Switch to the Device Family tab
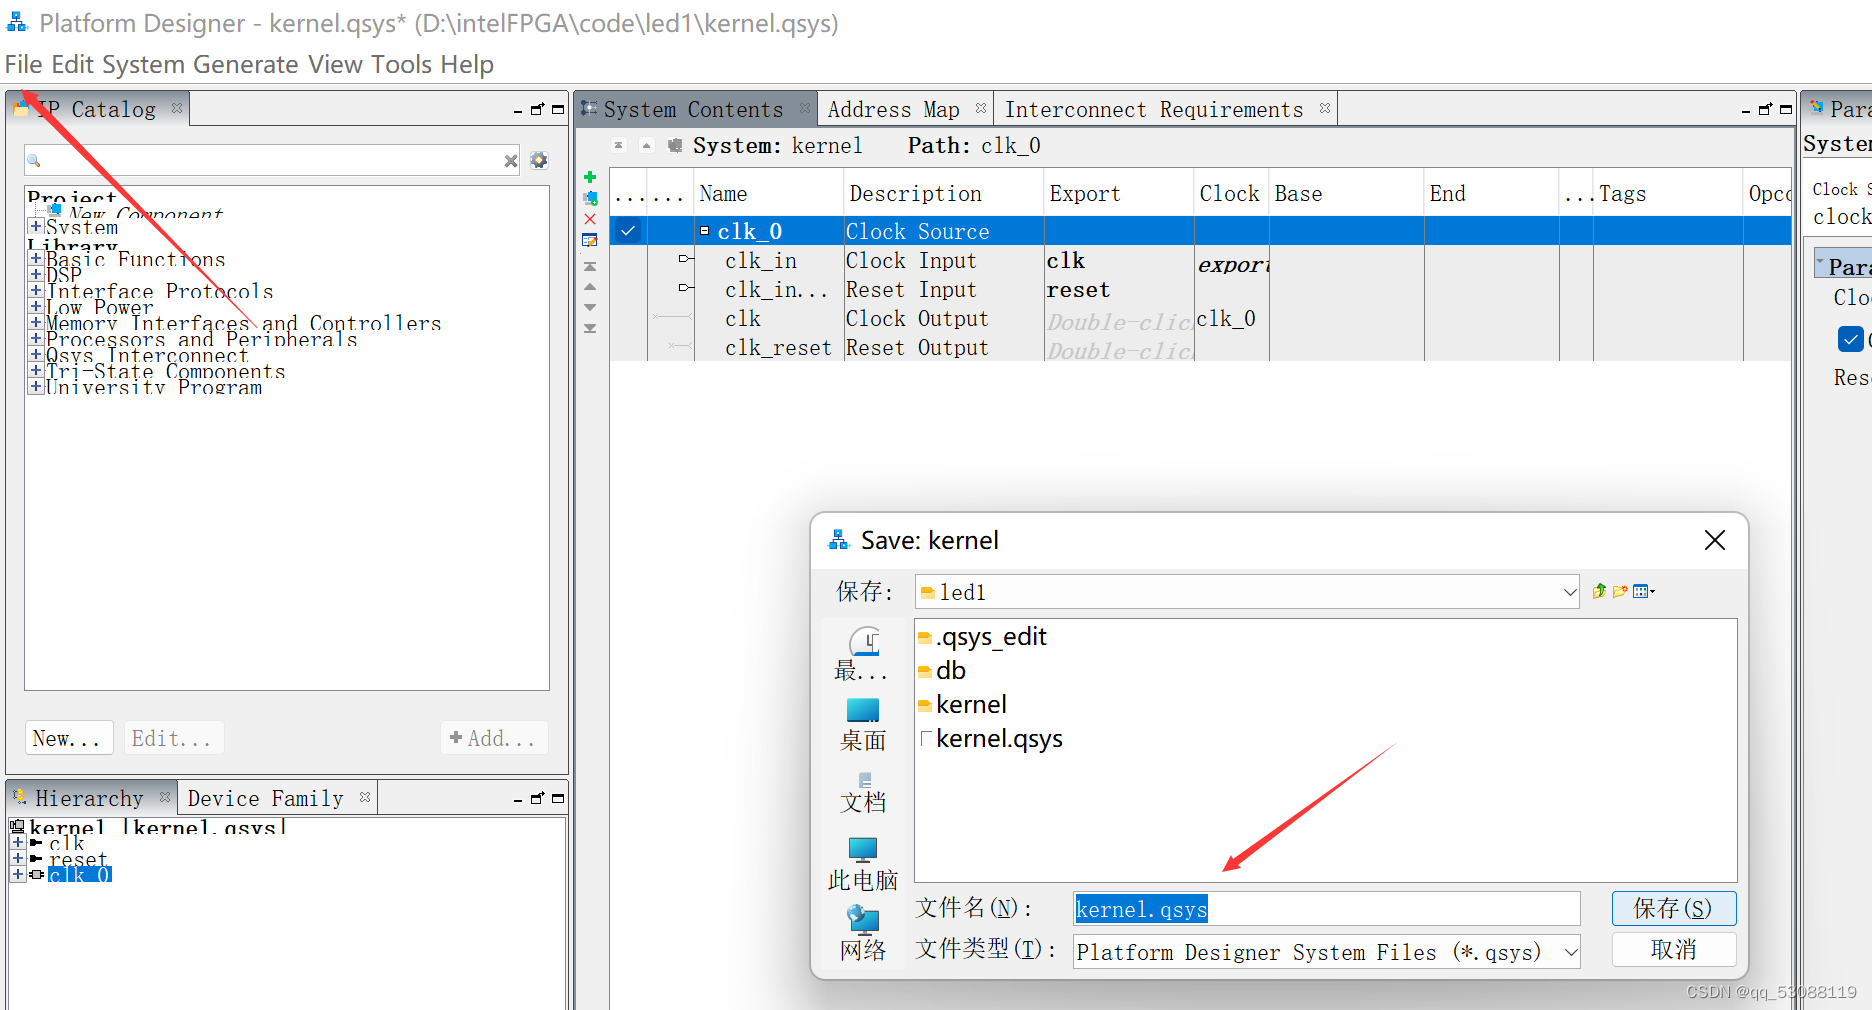This screenshot has width=1872, height=1010. click(265, 798)
